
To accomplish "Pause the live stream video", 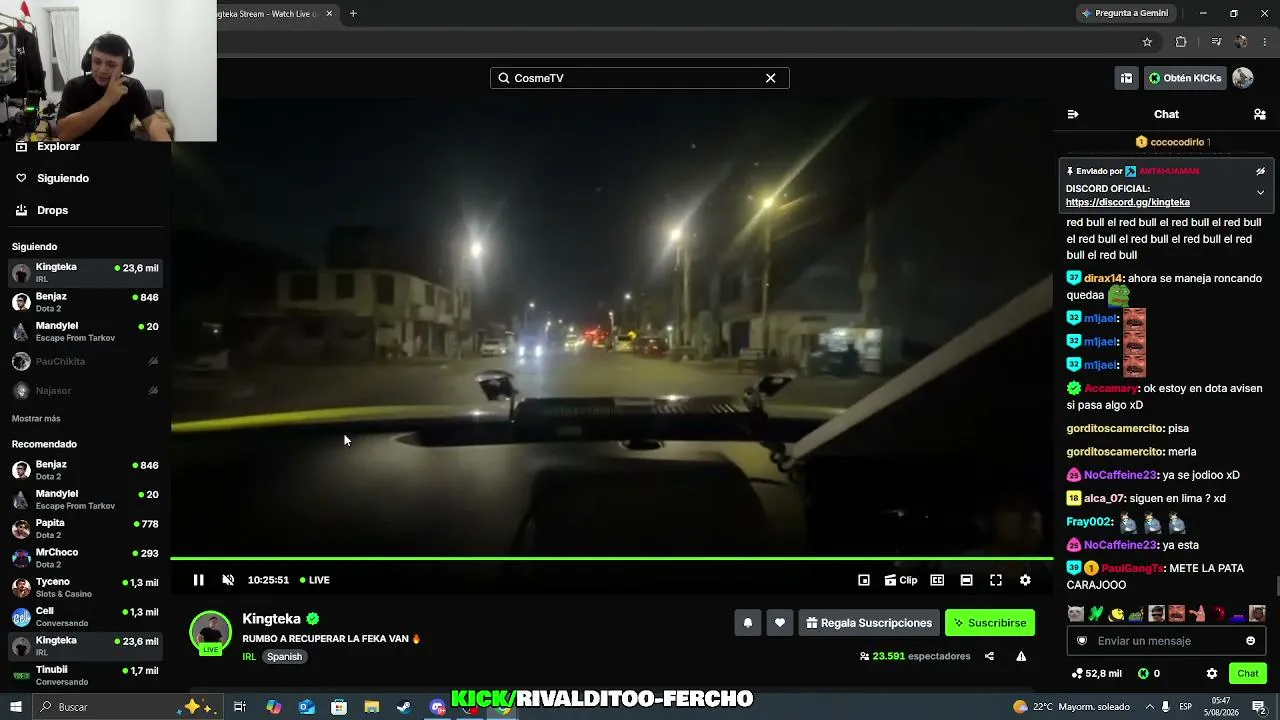I will (198, 580).
